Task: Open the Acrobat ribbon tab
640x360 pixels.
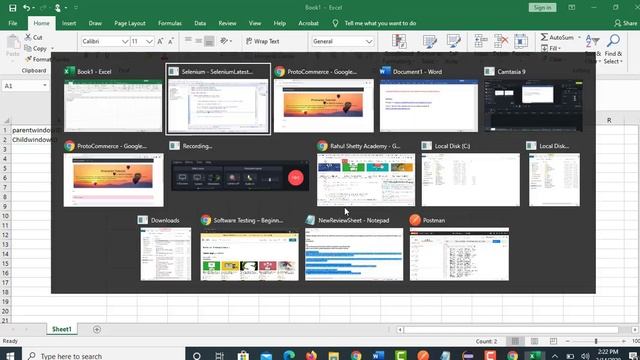Action: point(308,23)
